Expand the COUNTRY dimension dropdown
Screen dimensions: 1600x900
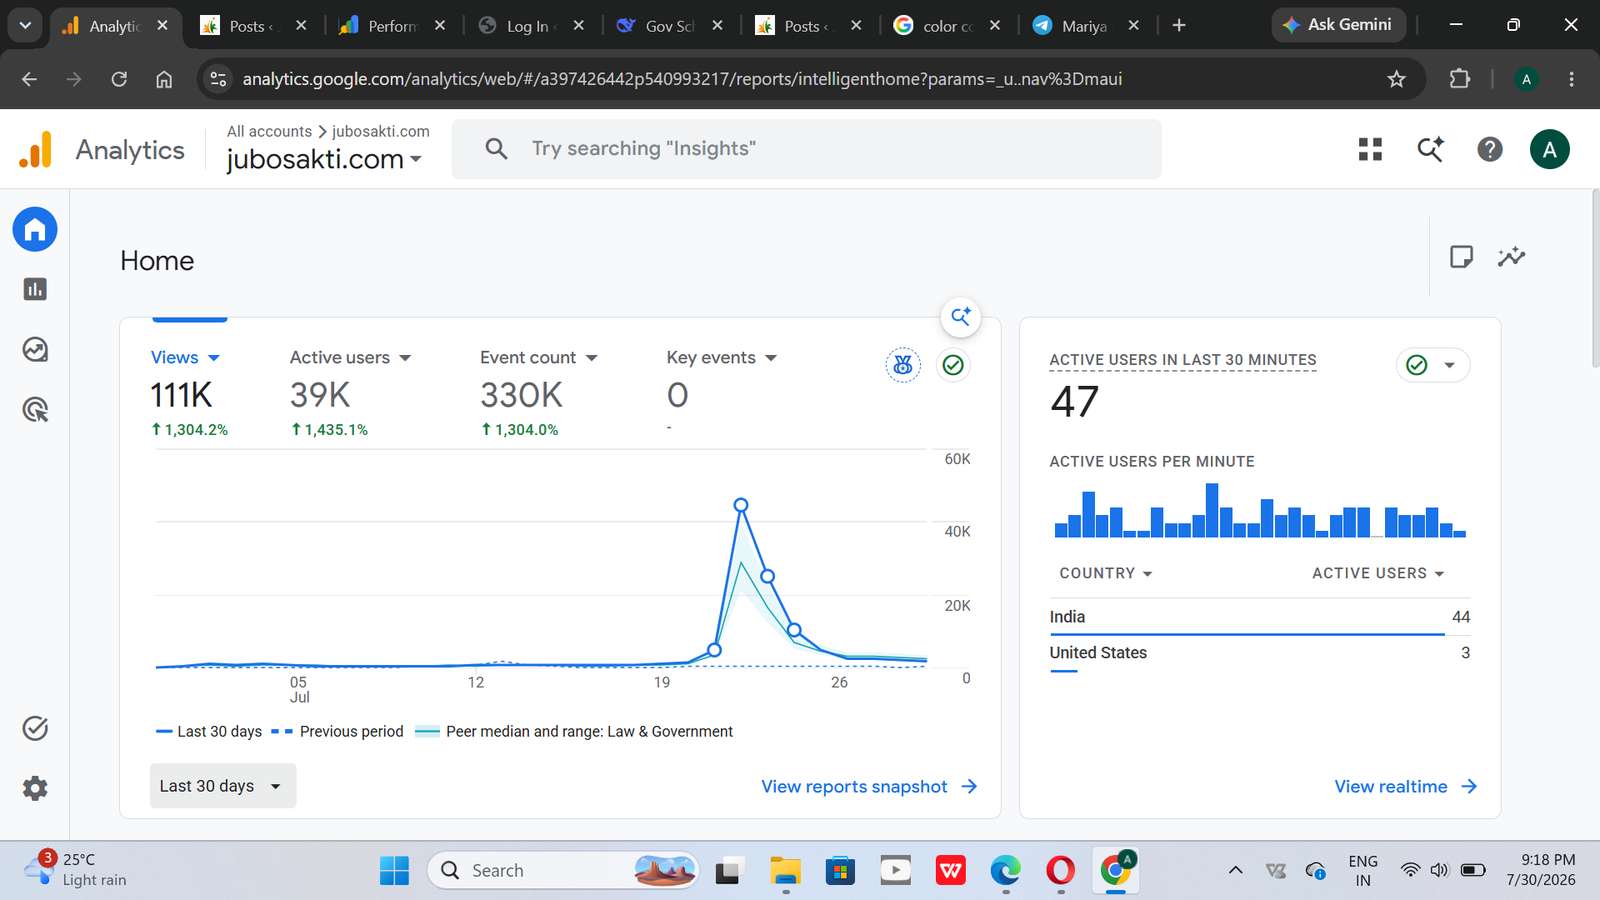coord(1106,573)
